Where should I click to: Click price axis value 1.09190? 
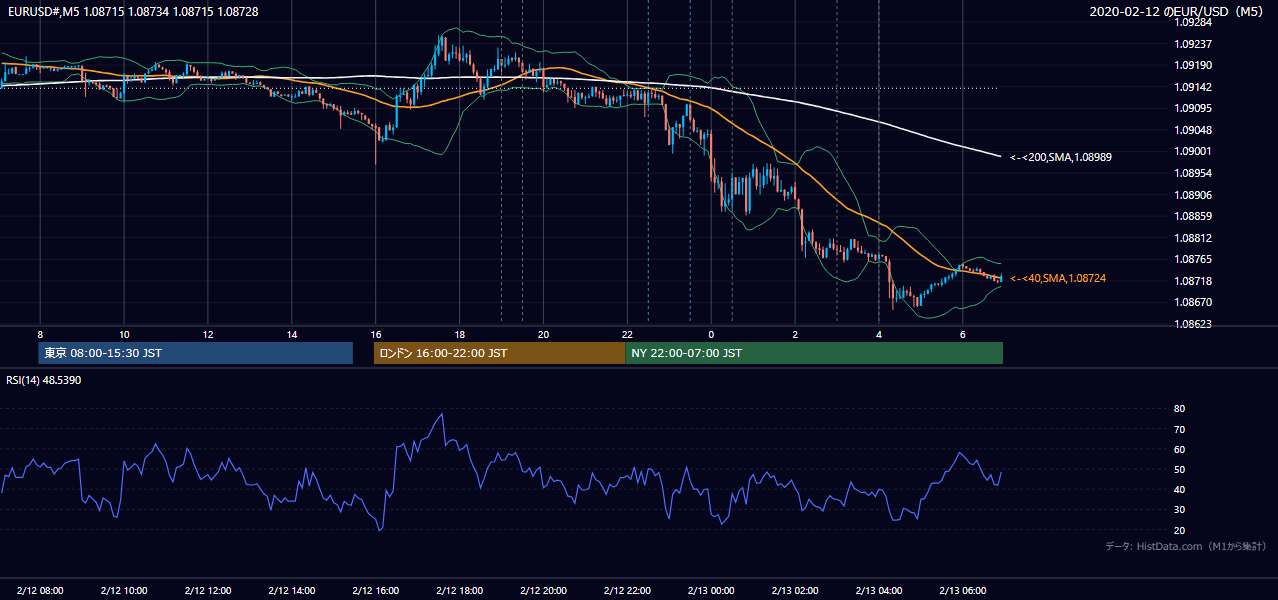pyautogui.click(x=1192, y=66)
